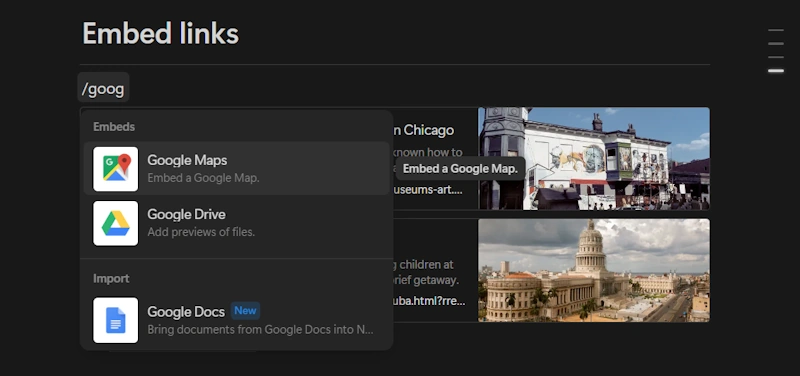Open the 'uba.html?rre...' bookmark URL
Screen dimensions: 800x376
tap(428, 301)
